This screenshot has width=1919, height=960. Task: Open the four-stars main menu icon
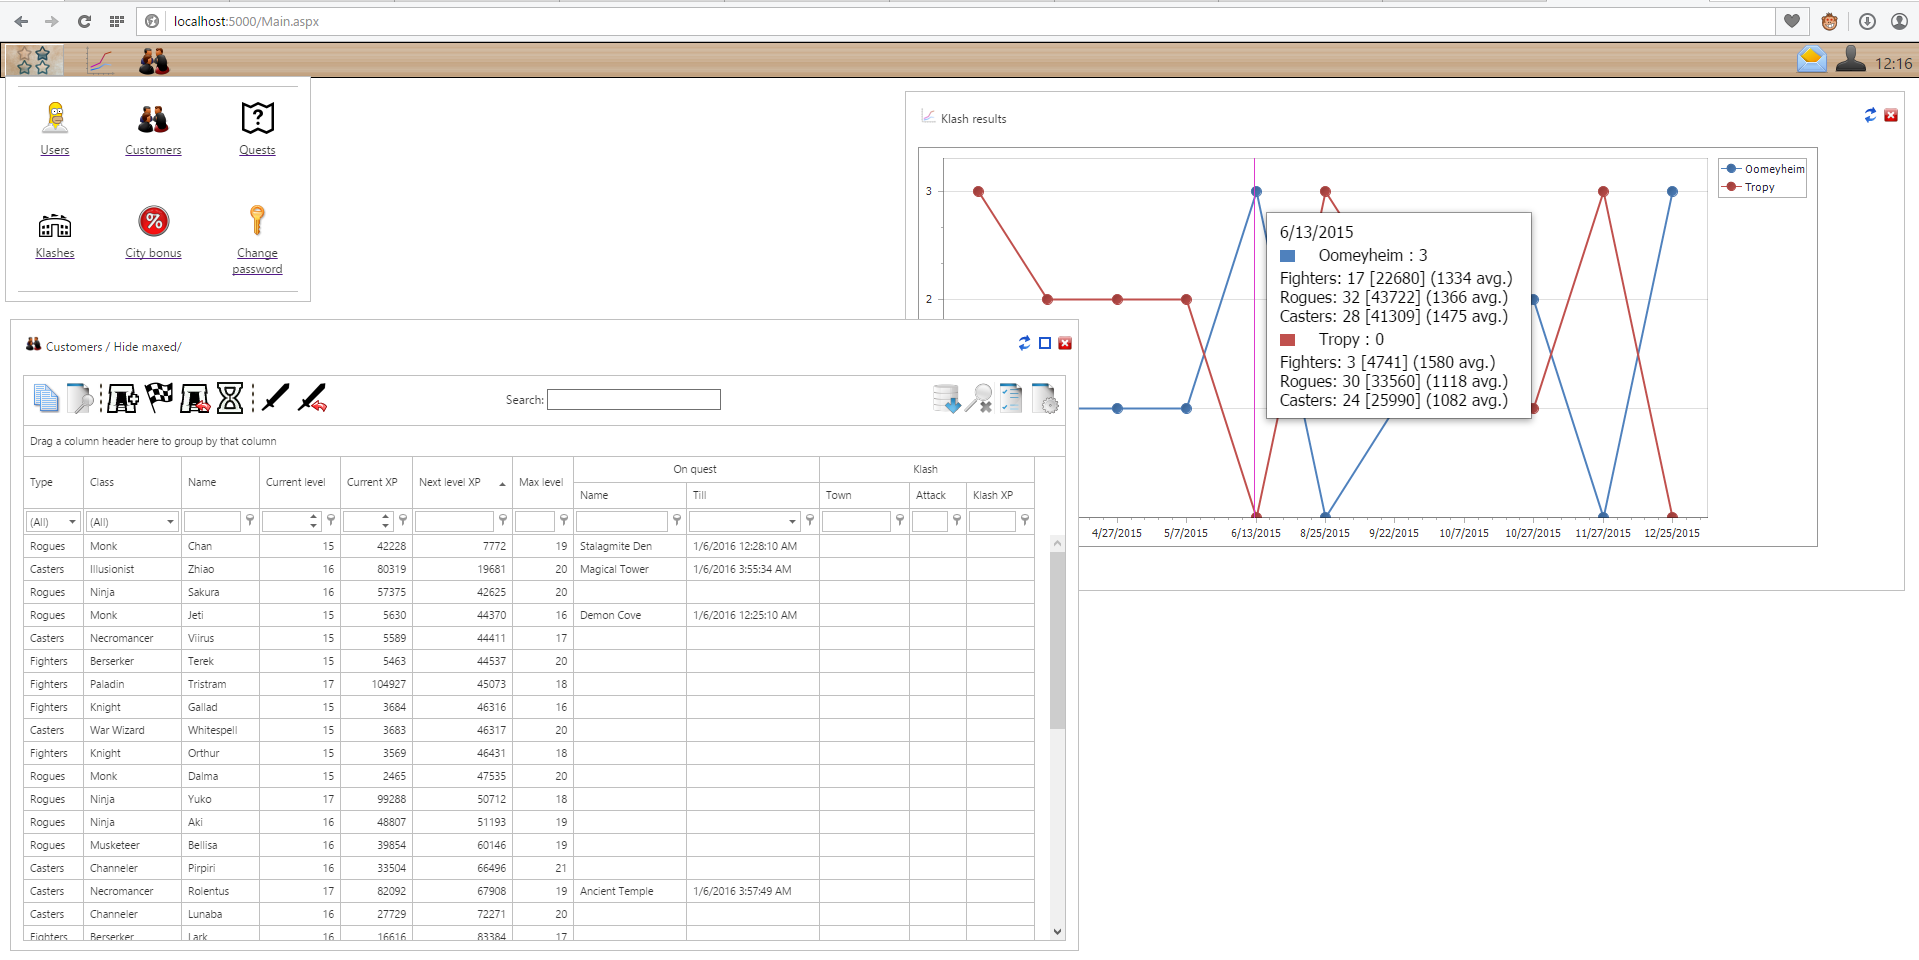click(34, 61)
